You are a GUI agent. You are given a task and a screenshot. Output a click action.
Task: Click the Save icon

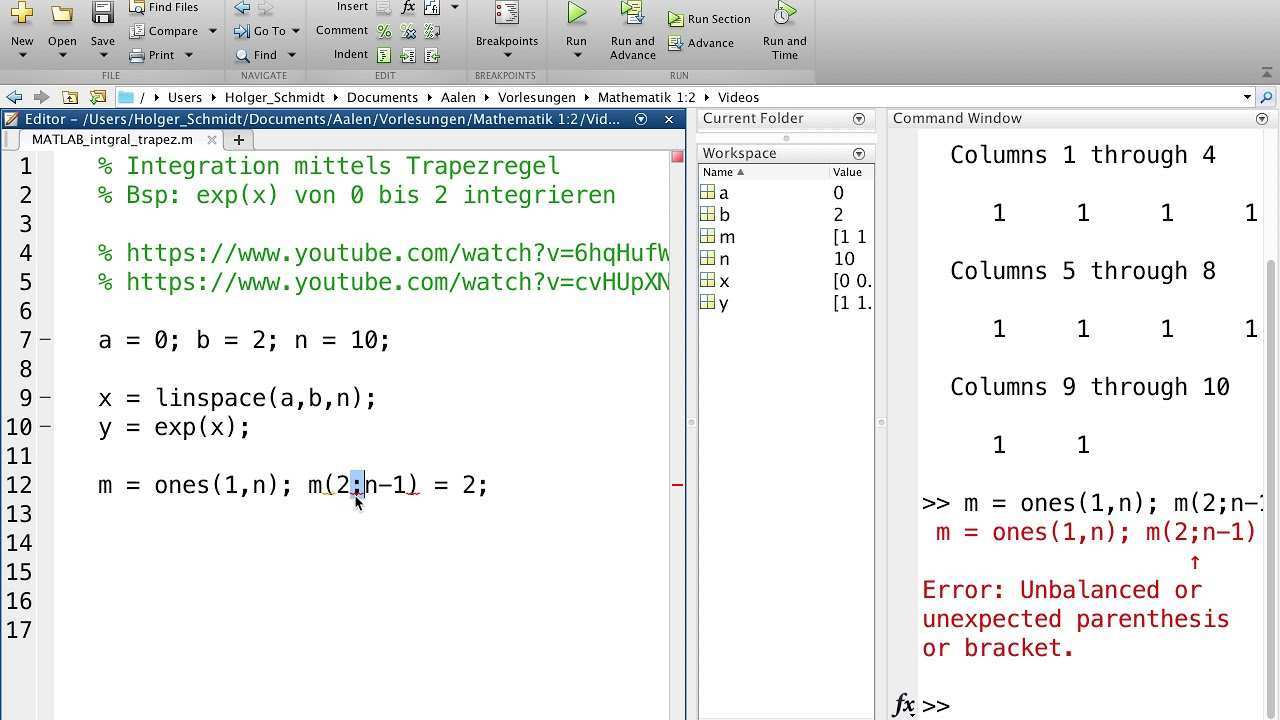[x=102, y=14]
